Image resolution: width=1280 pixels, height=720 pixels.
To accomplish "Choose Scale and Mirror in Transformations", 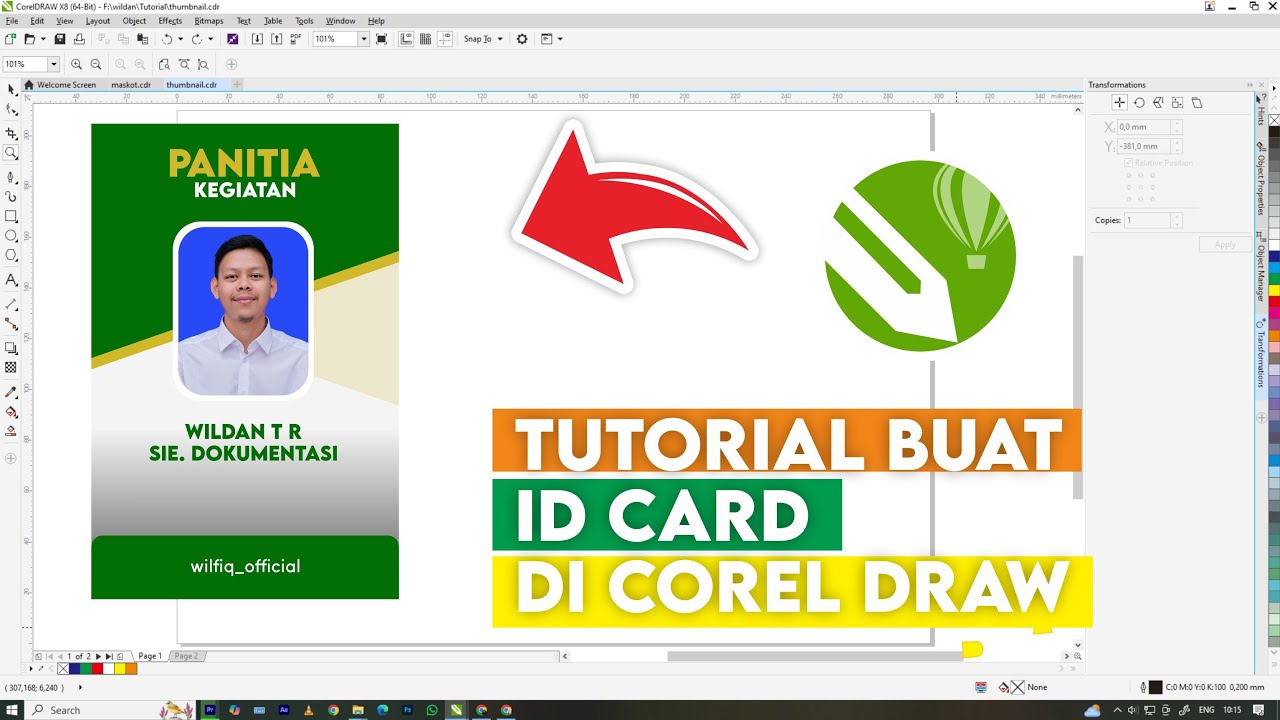I will coord(1158,103).
